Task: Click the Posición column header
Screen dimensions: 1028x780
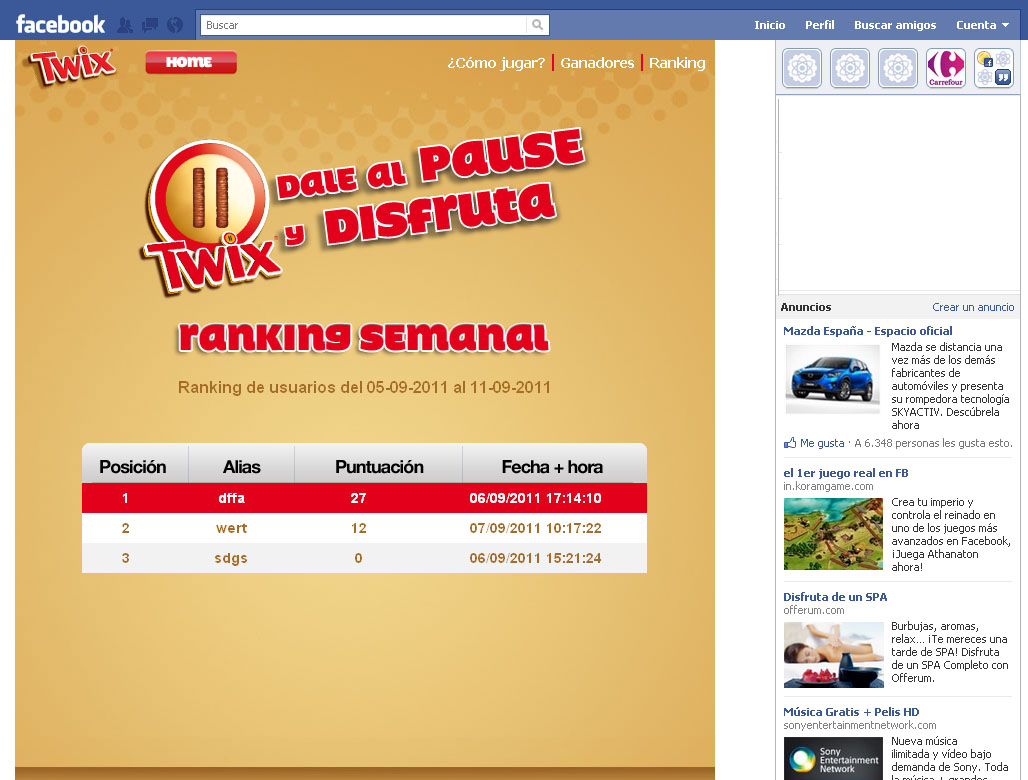Action: 133,467
